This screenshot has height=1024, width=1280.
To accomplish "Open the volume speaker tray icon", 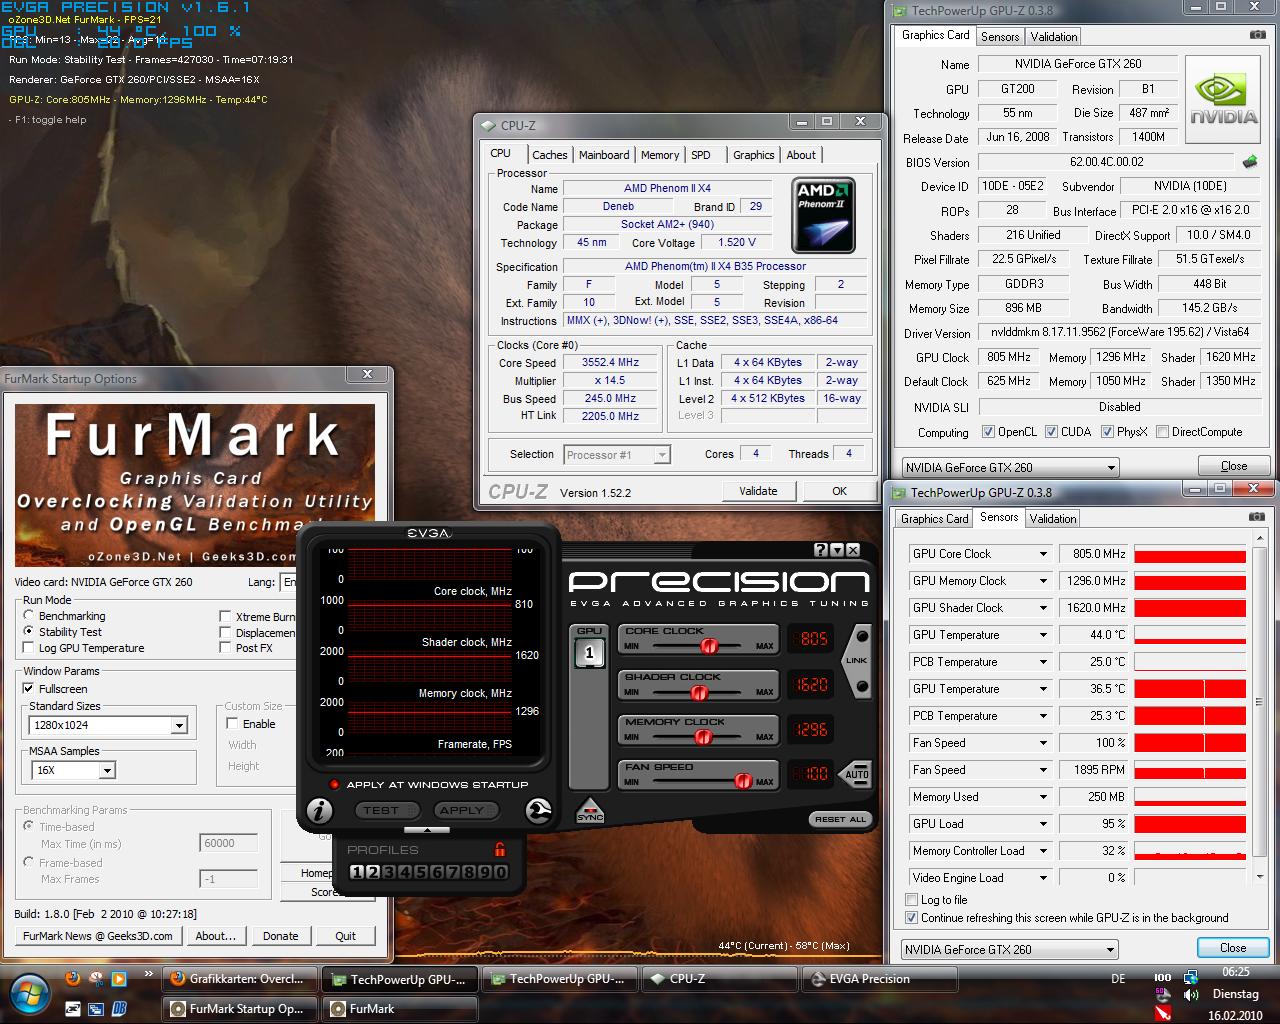I will click(1191, 997).
